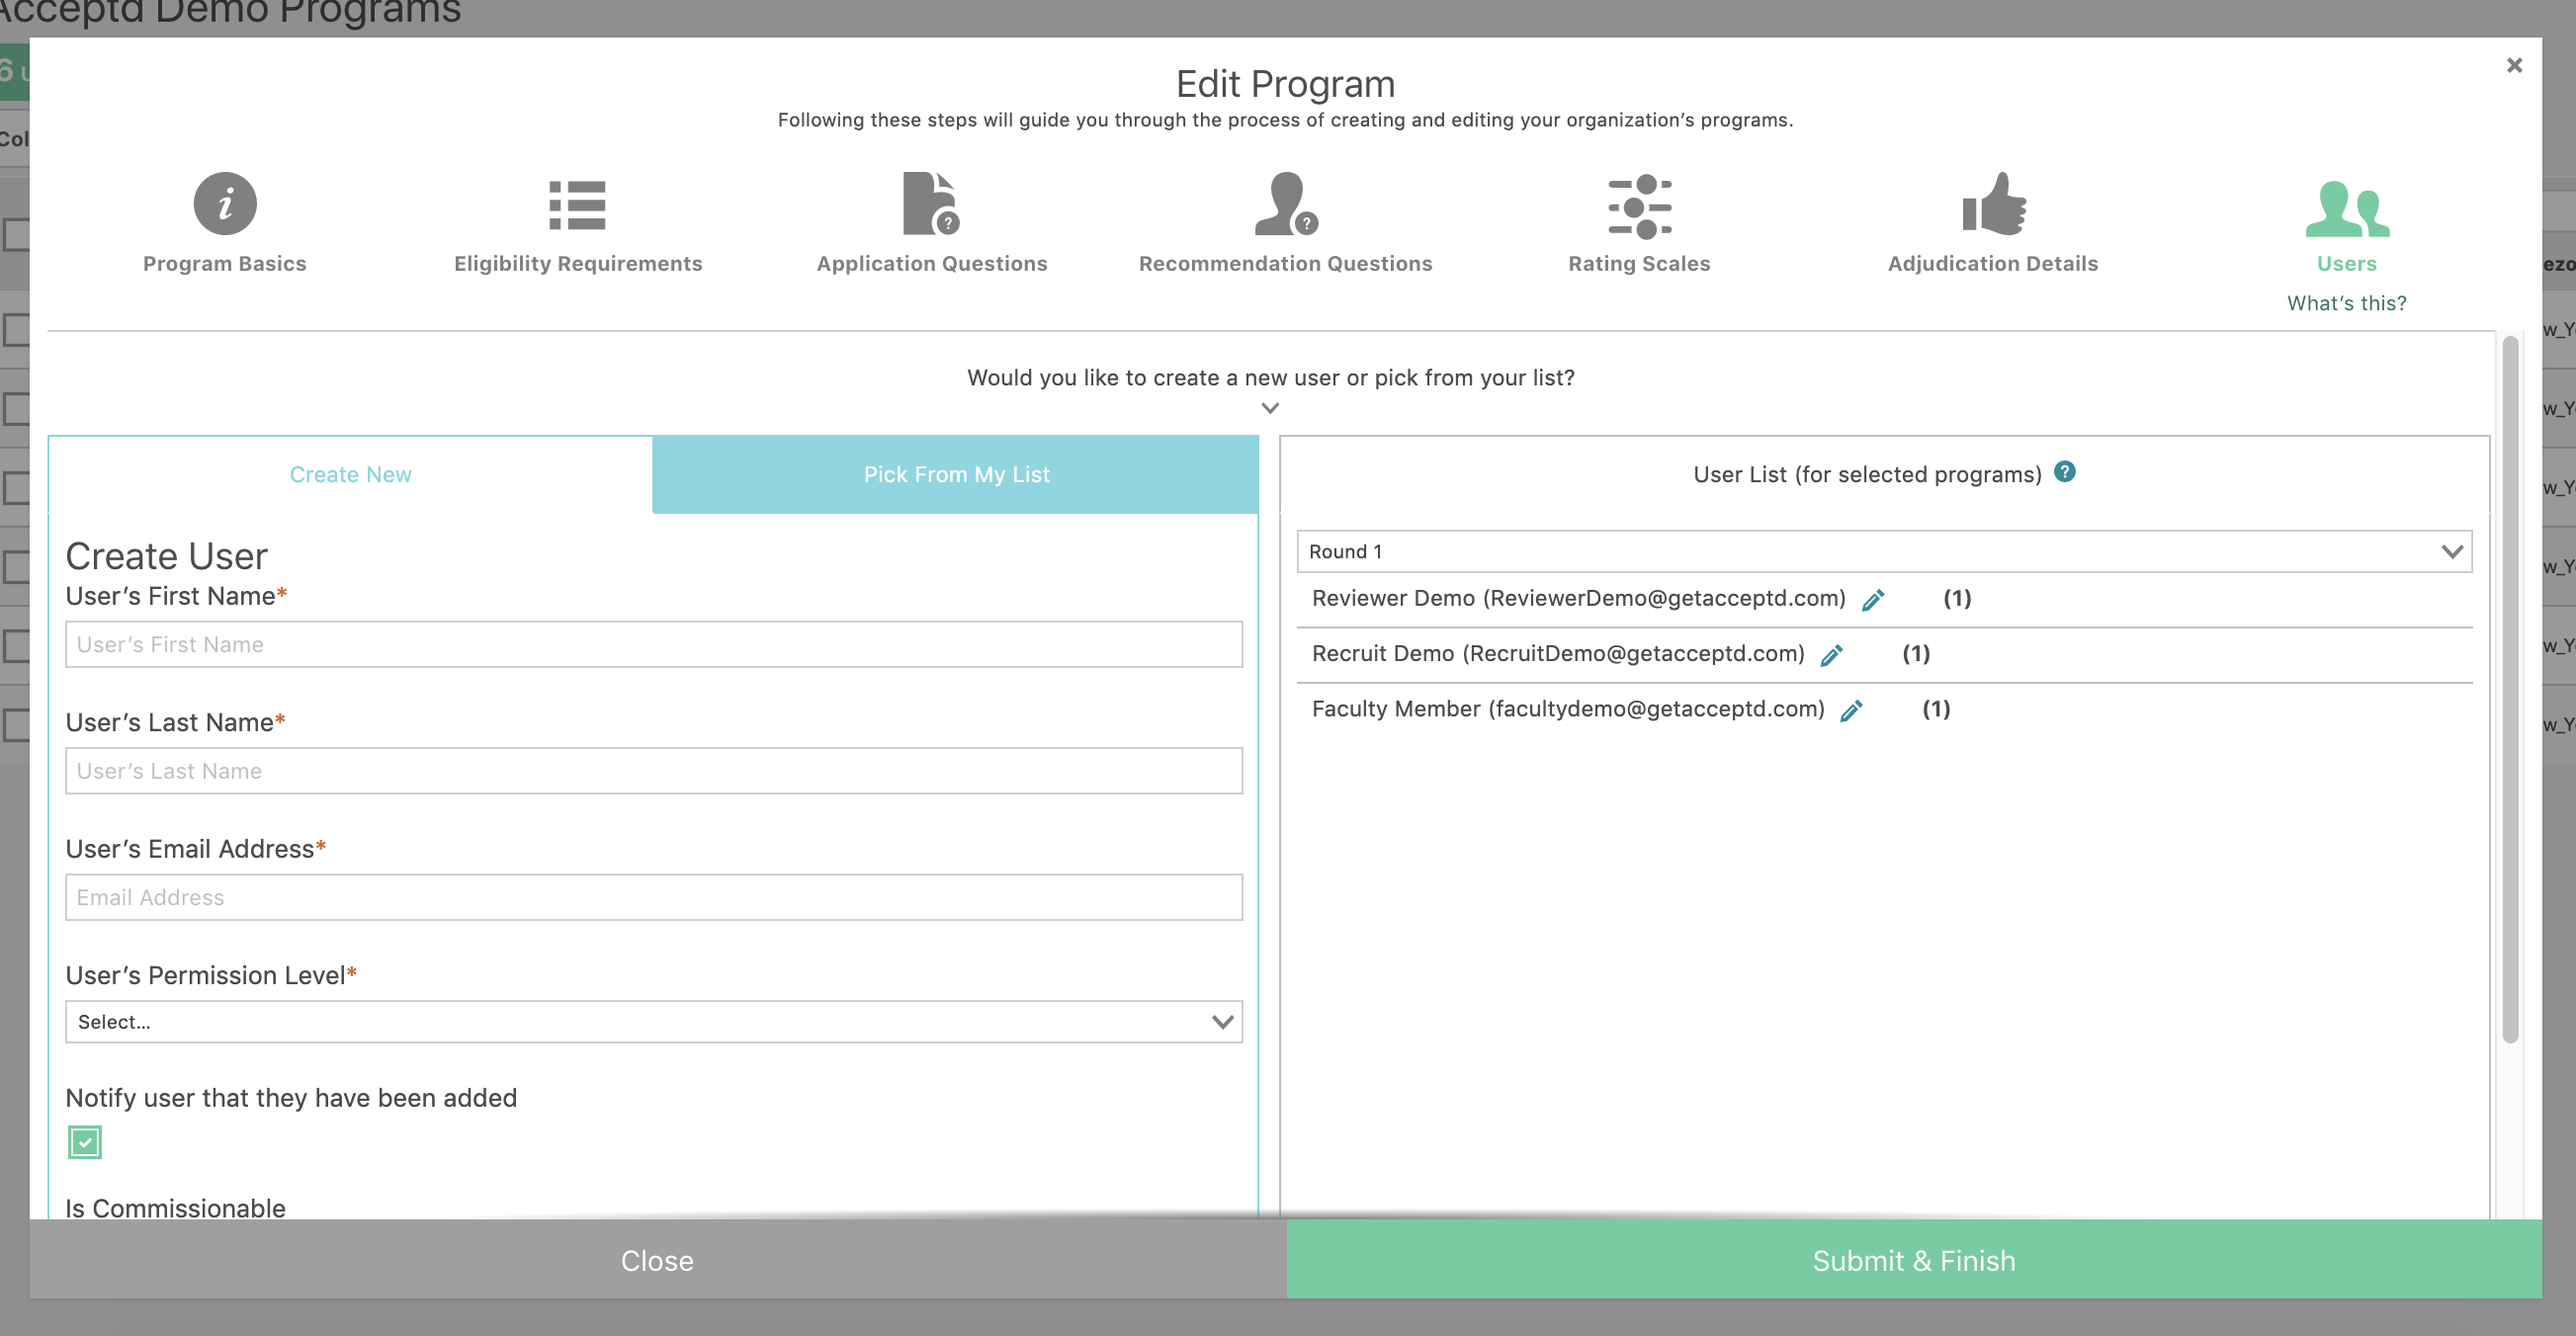This screenshot has width=2576, height=1336.
Task: Click the Submit & Finish button
Action: coord(1913,1260)
